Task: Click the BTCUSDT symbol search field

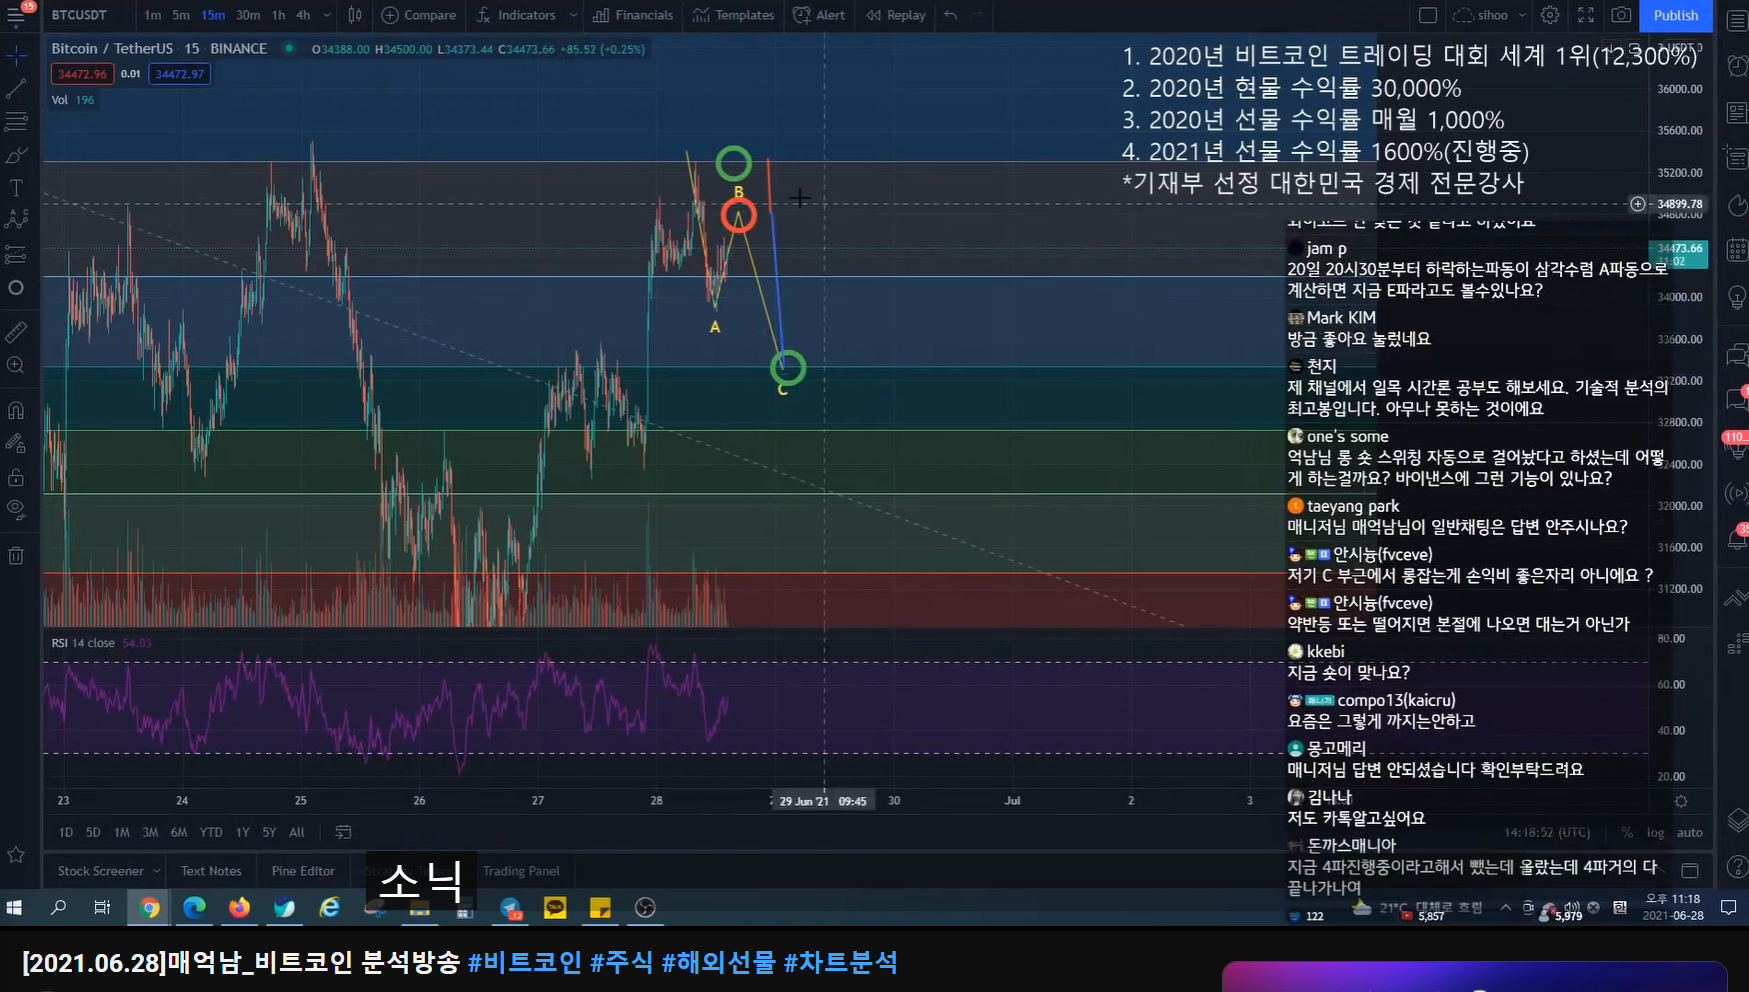Action: (79, 15)
